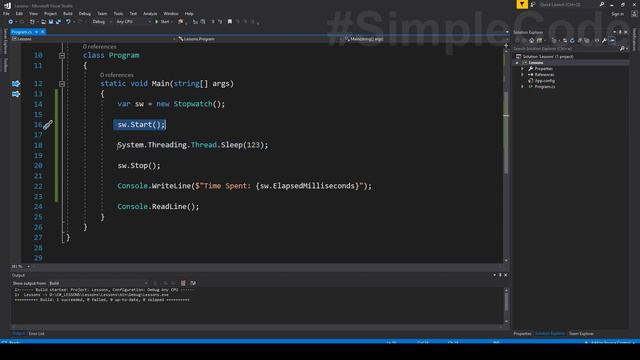Screen dimensions: 640x360
Task: Click the Clear All icon in Output toolbar
Action: click(183, 283)
